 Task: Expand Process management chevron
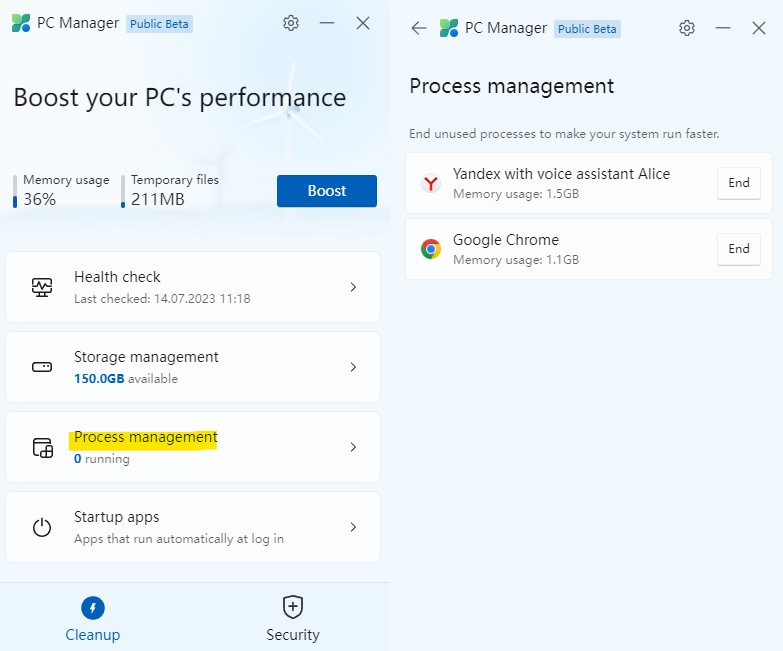353,447
